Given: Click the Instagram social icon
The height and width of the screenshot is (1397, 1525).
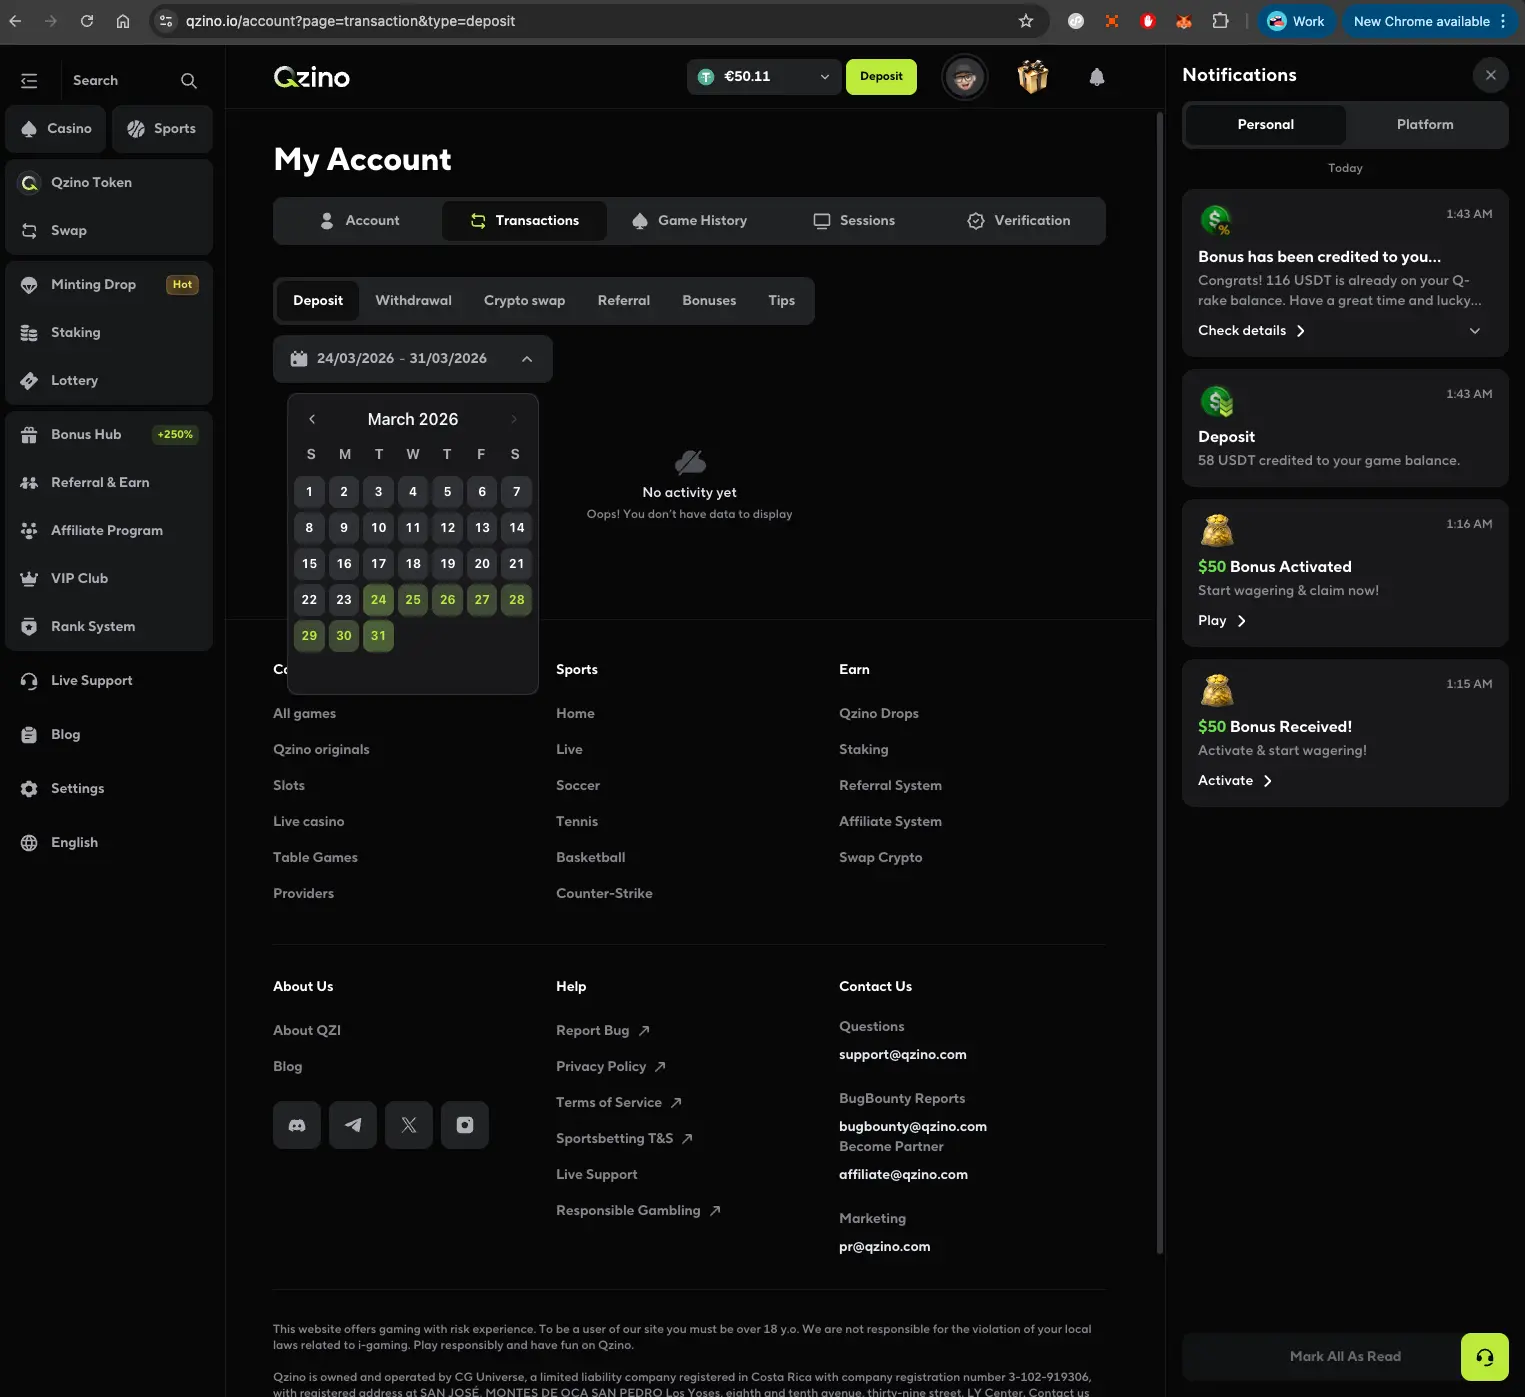Looking at the screenshot, I should coord(465,1125).
